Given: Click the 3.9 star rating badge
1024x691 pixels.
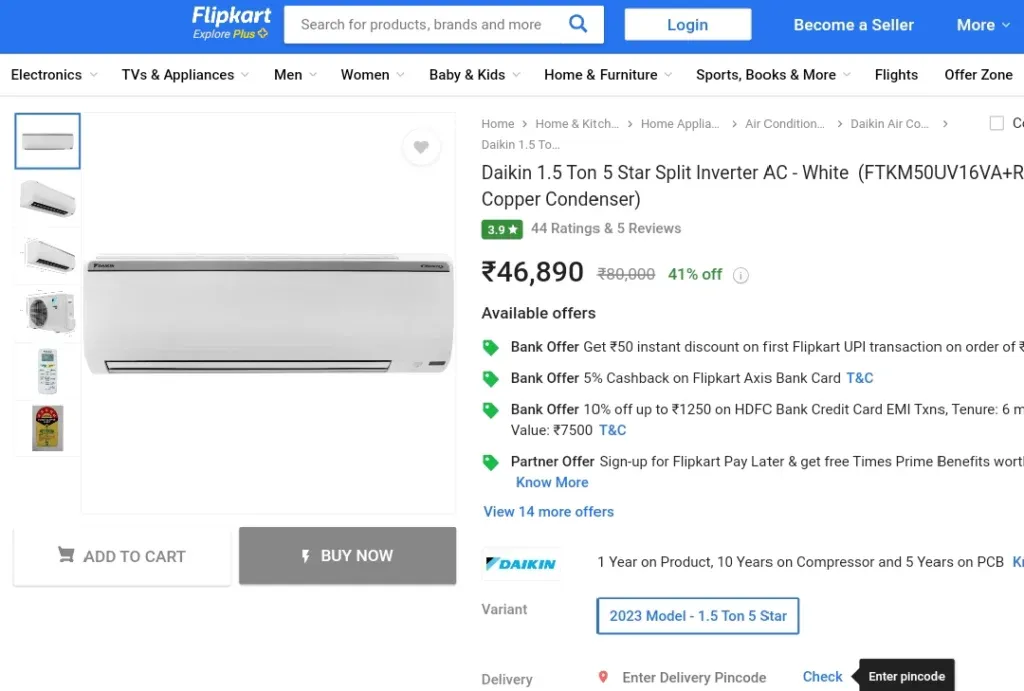Looking at the screenshot, I should 502,229.
